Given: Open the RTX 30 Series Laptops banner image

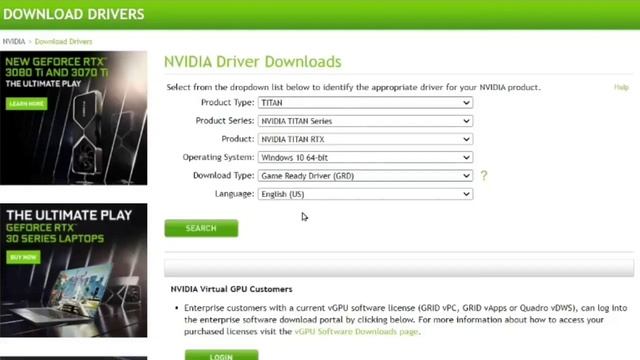Looking at the screenshot, I should 73,270.
